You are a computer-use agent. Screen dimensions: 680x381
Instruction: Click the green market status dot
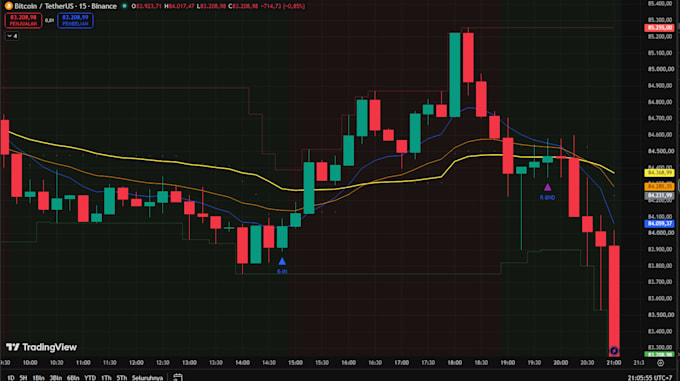124,6
